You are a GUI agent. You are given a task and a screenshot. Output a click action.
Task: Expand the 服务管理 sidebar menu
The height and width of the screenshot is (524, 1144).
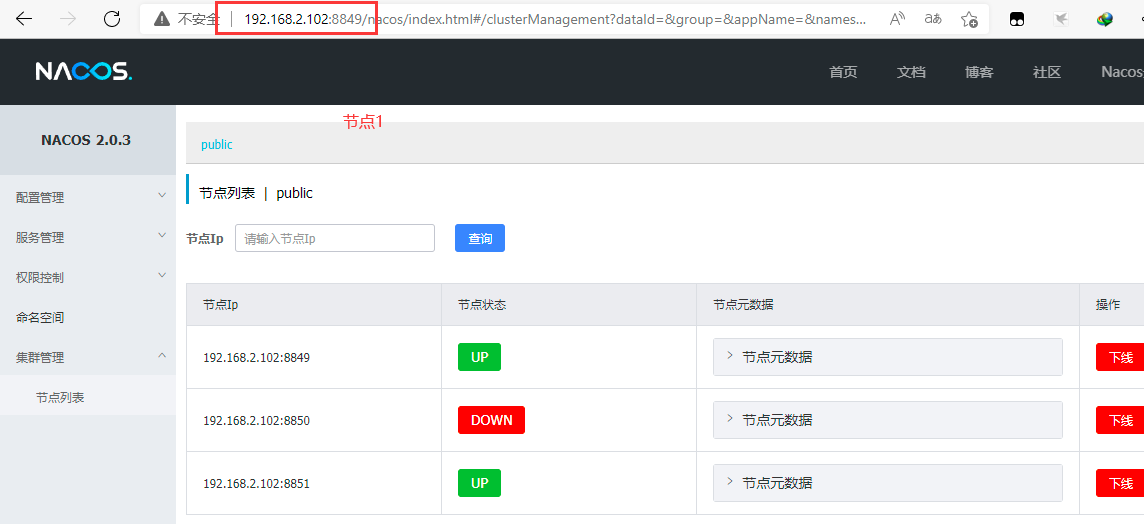pos(87,237)
